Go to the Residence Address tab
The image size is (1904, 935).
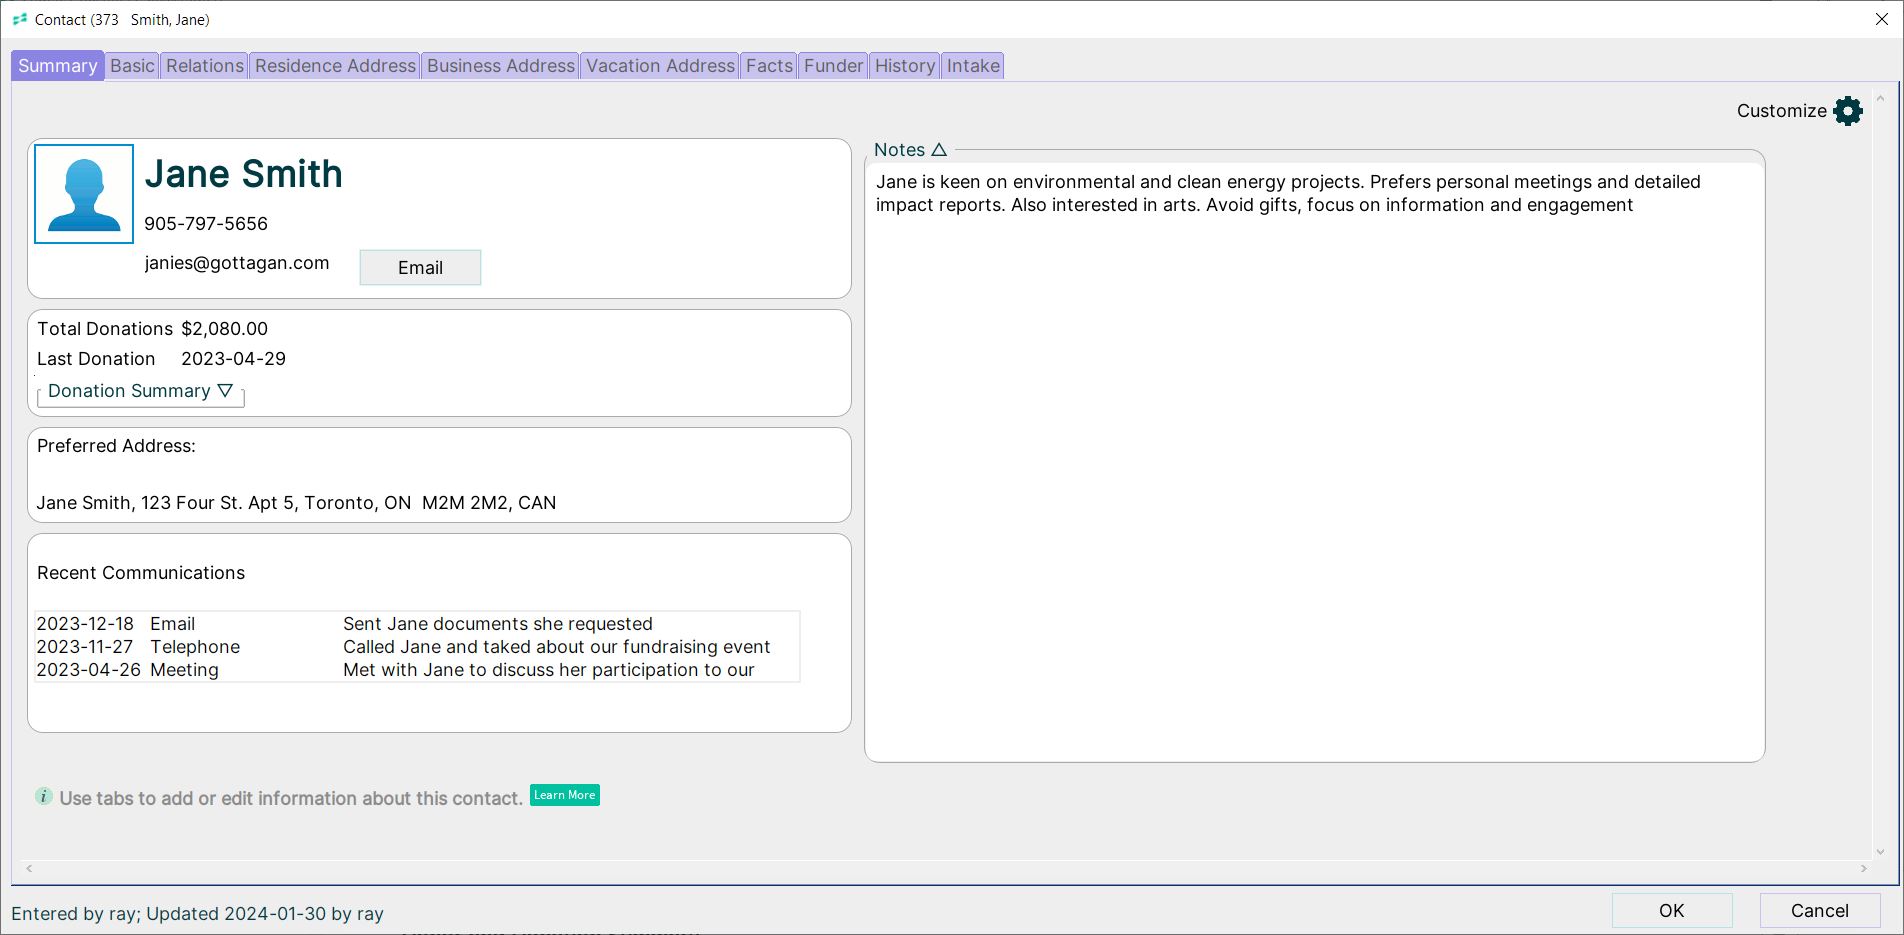[335, 66]
